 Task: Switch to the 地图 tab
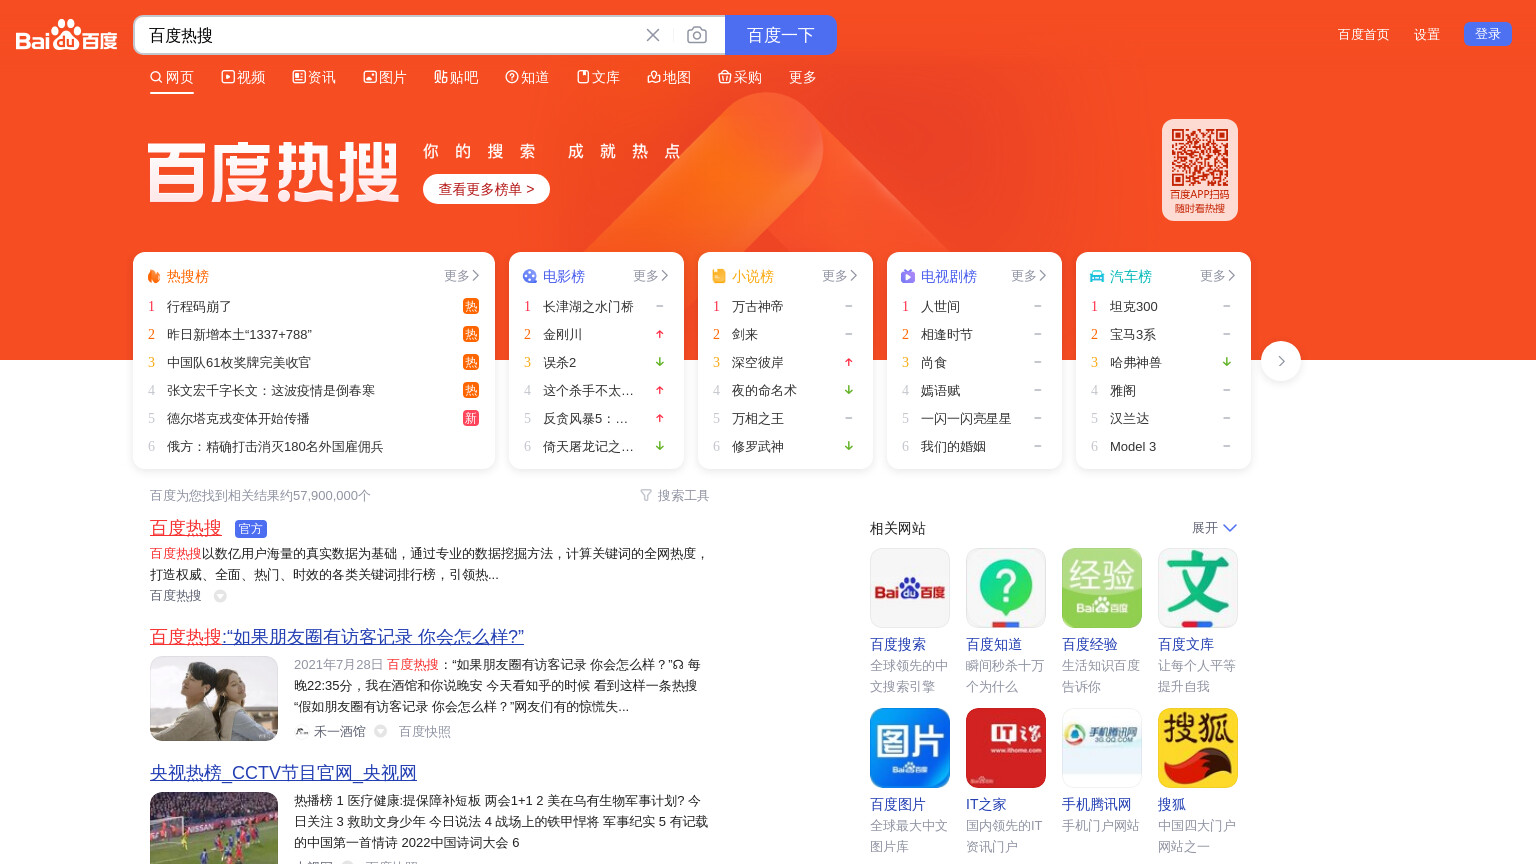point(669,77)
